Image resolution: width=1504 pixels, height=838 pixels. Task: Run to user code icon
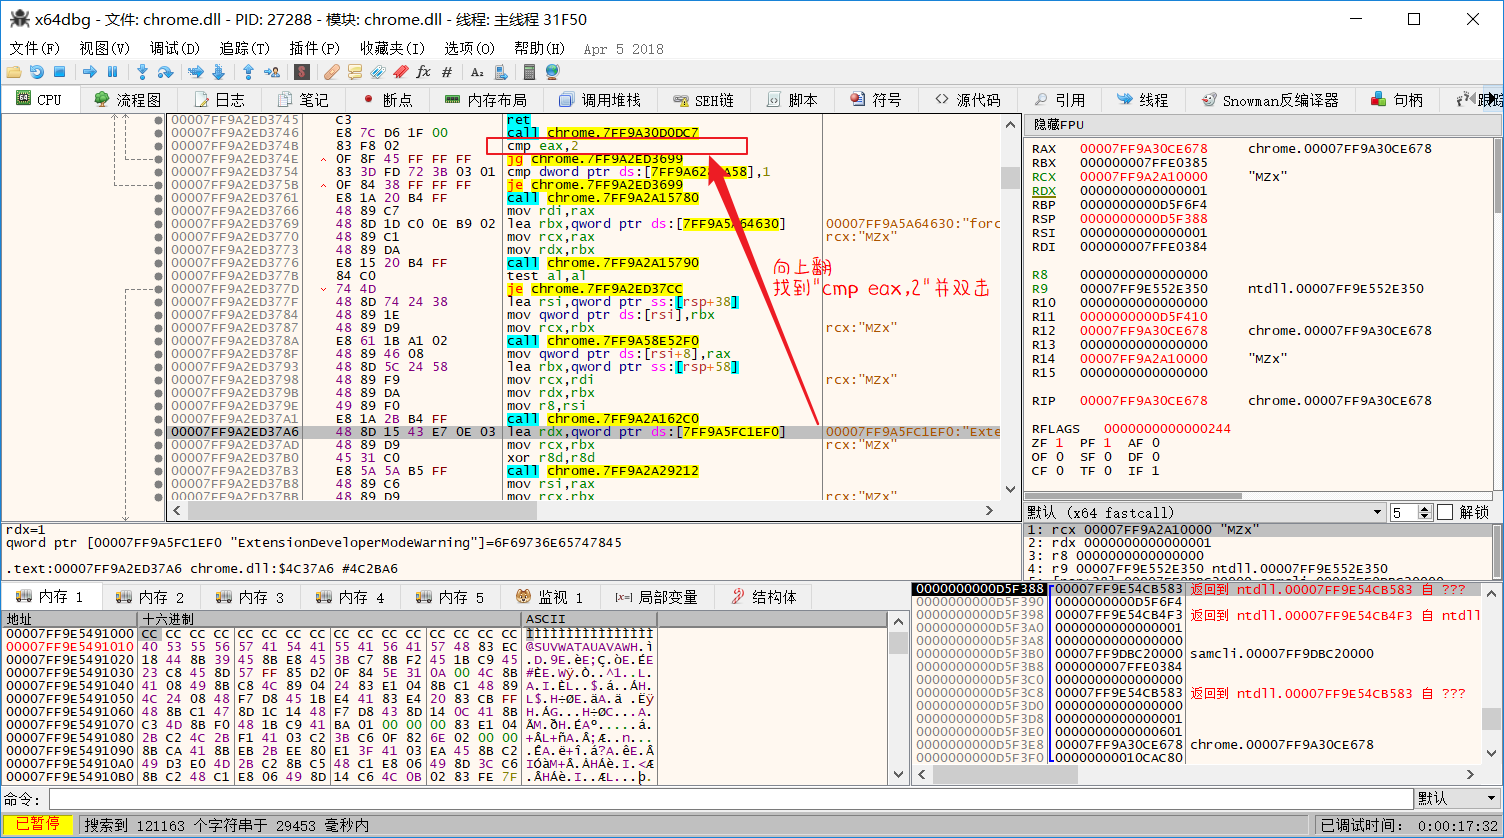(271, 72)
